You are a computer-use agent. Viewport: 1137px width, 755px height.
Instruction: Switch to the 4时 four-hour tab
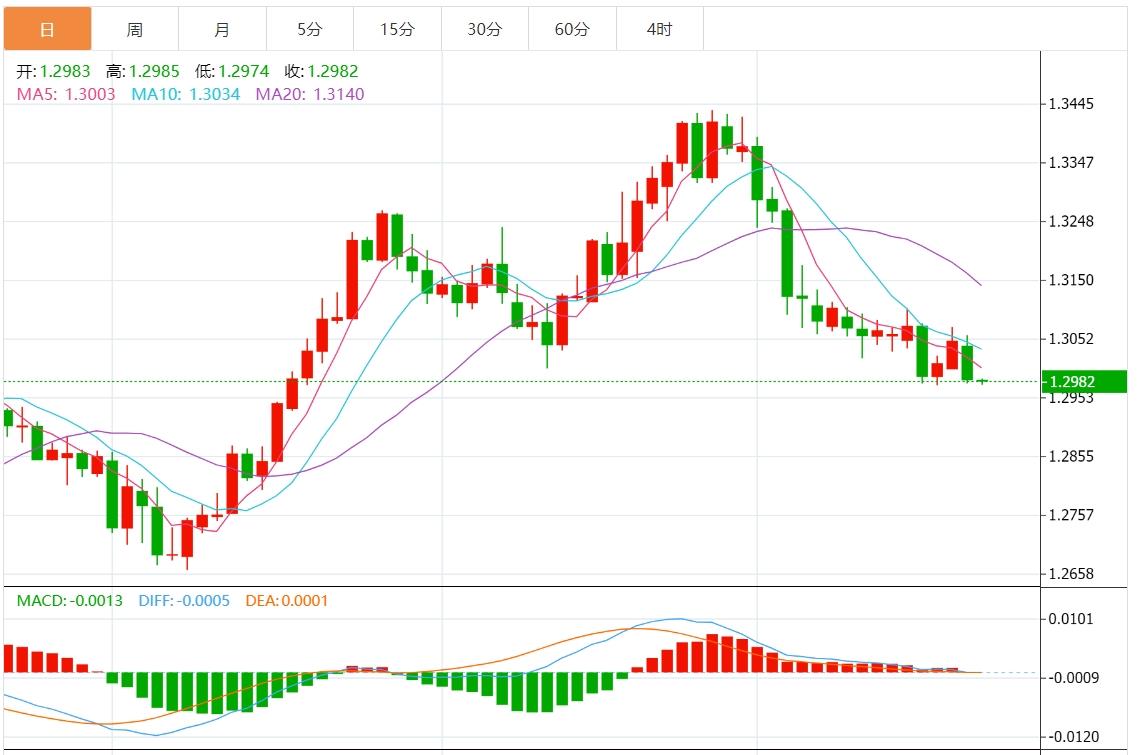point(659,29)
